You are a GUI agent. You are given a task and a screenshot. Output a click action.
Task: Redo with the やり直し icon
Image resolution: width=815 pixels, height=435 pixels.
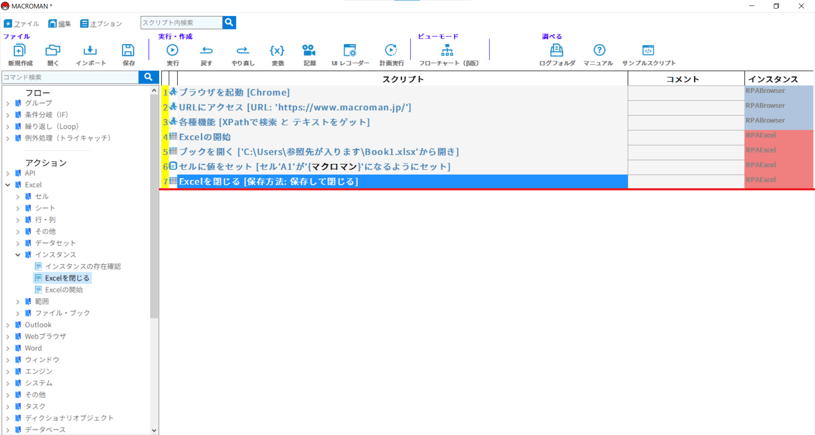click(243, 50)
